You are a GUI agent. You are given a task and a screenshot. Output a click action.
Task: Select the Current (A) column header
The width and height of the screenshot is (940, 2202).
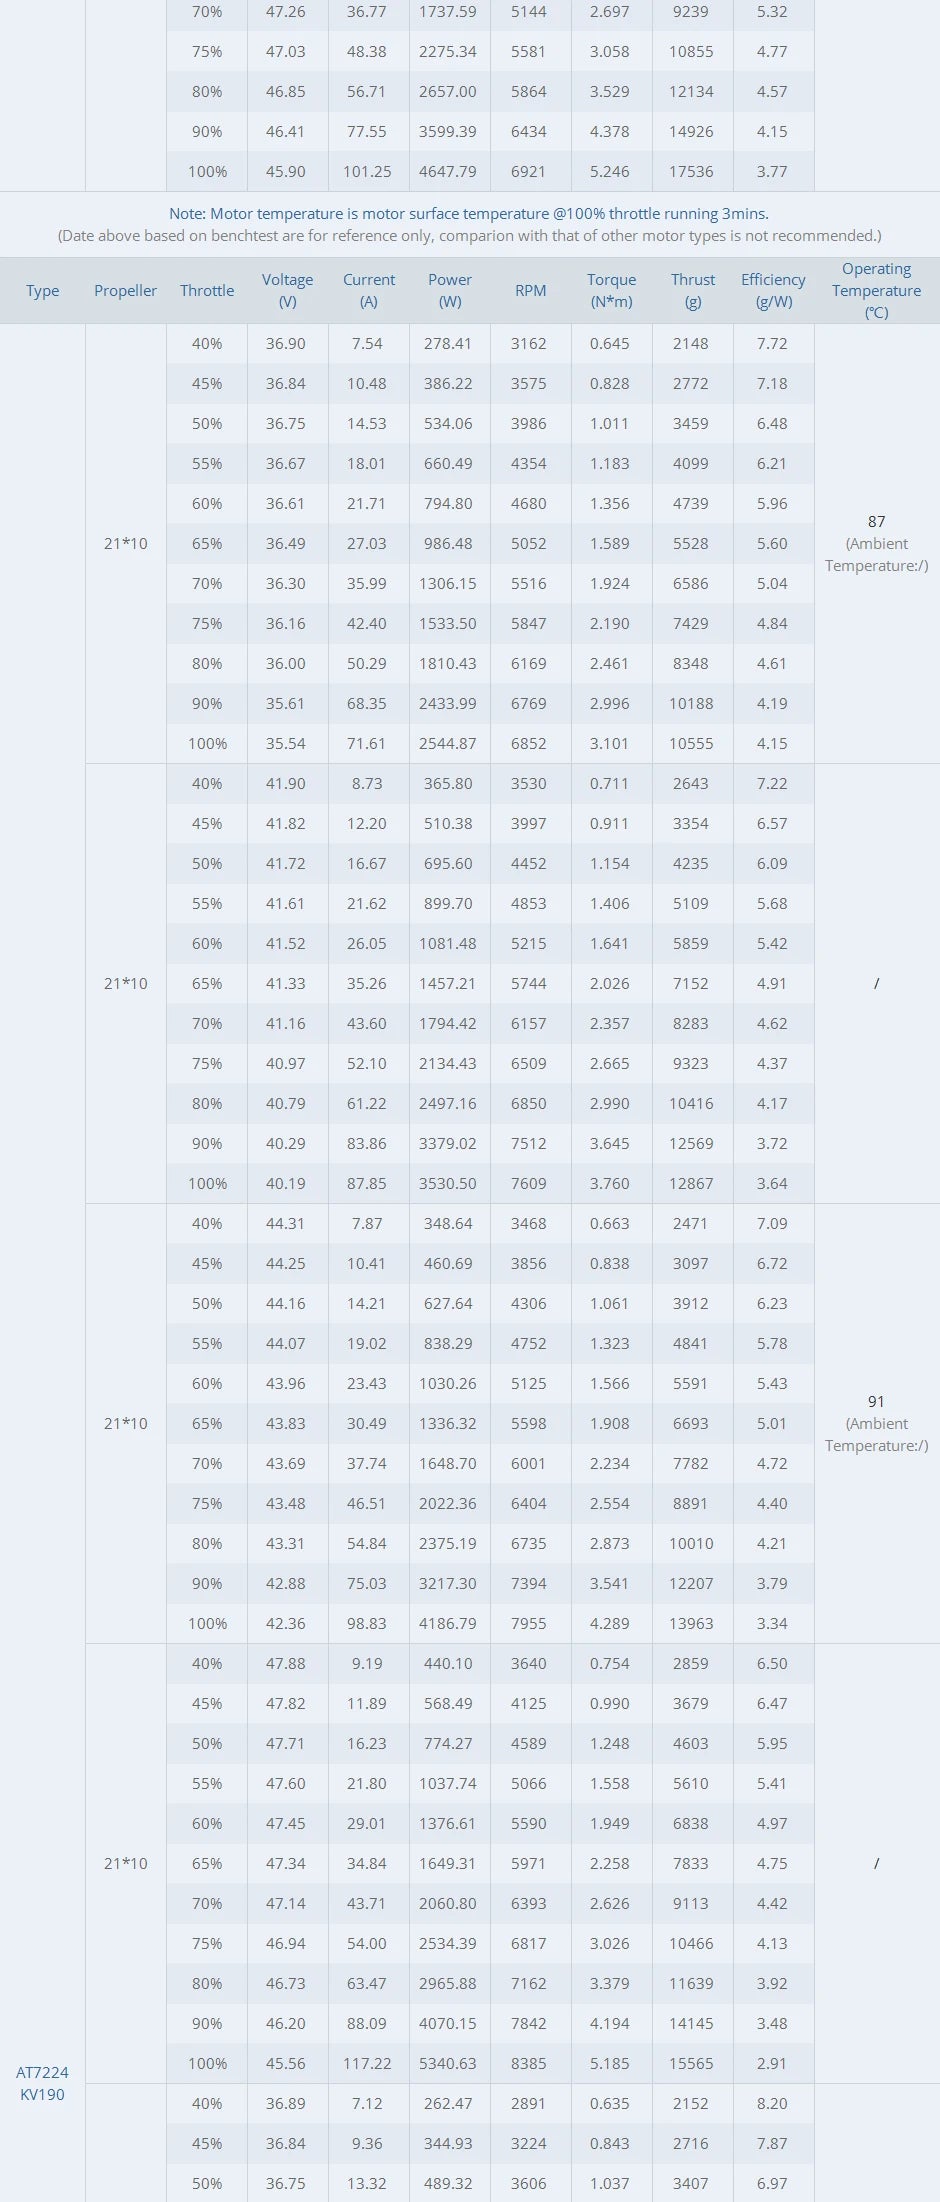pos(369,291)
